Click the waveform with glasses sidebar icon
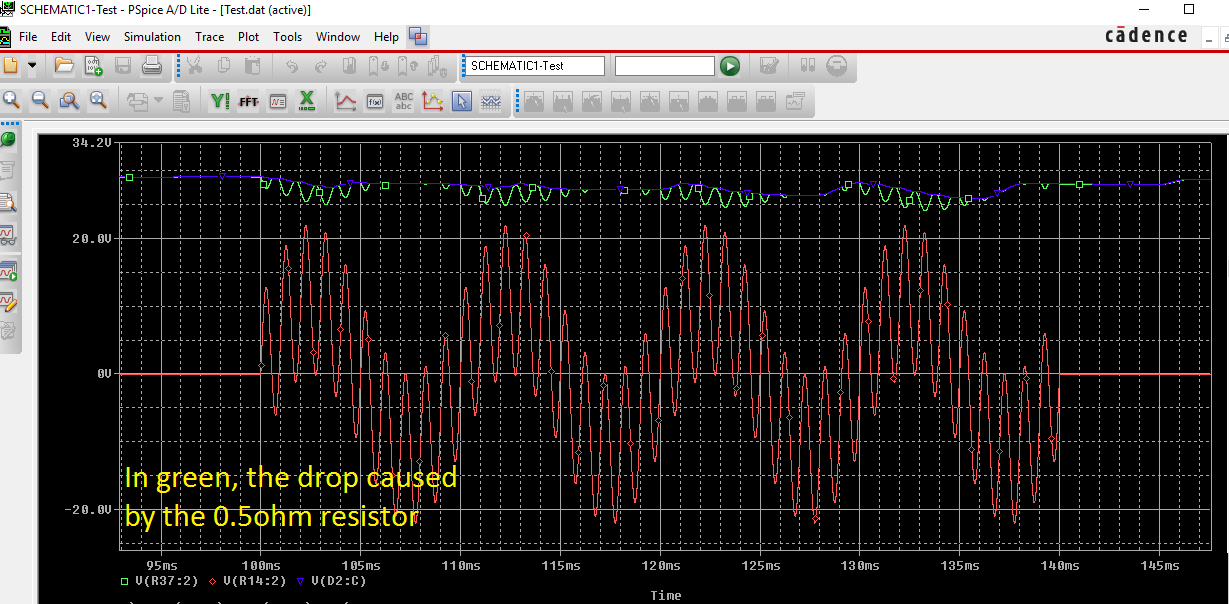1229x604 pixels. click(x=8, y=235)
